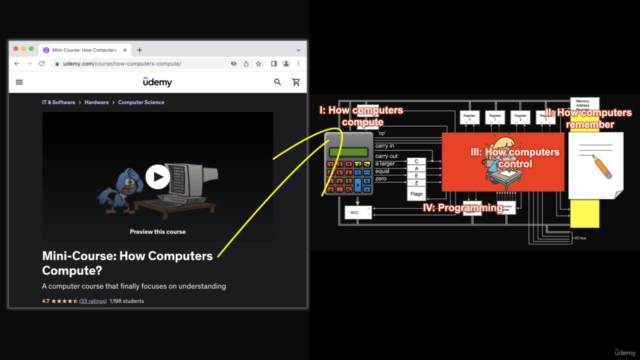Click the five-star rating display
Screen dimensions: 640x360
tap(64, 301)
